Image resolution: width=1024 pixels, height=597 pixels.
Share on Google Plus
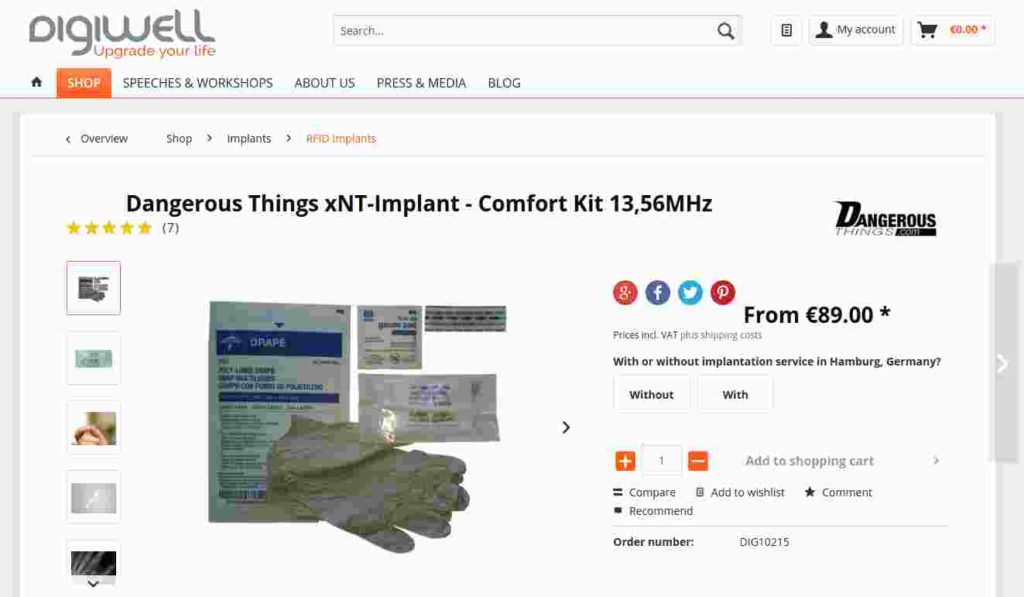pos(625,293)
